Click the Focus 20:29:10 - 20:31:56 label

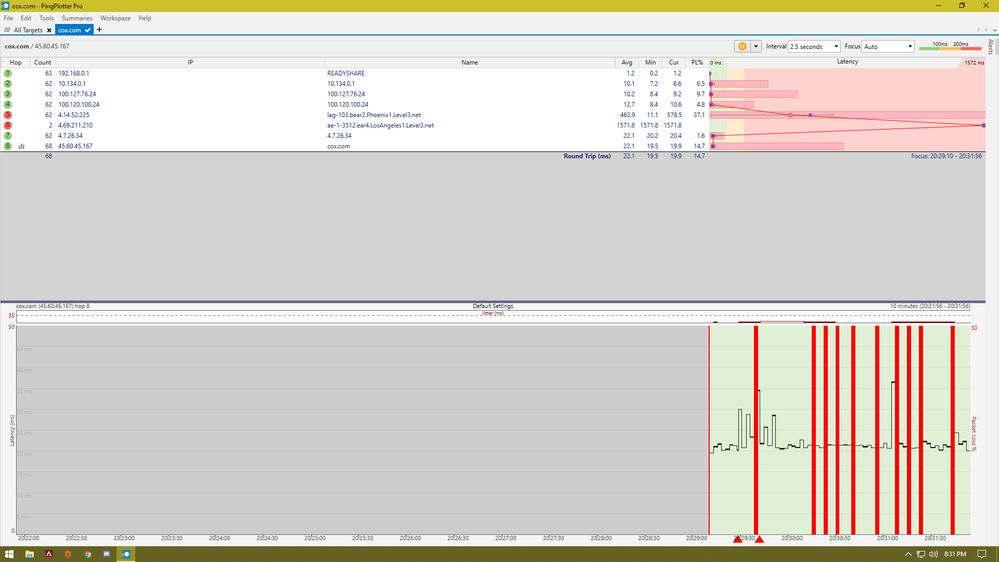click(x=946, y=156)
